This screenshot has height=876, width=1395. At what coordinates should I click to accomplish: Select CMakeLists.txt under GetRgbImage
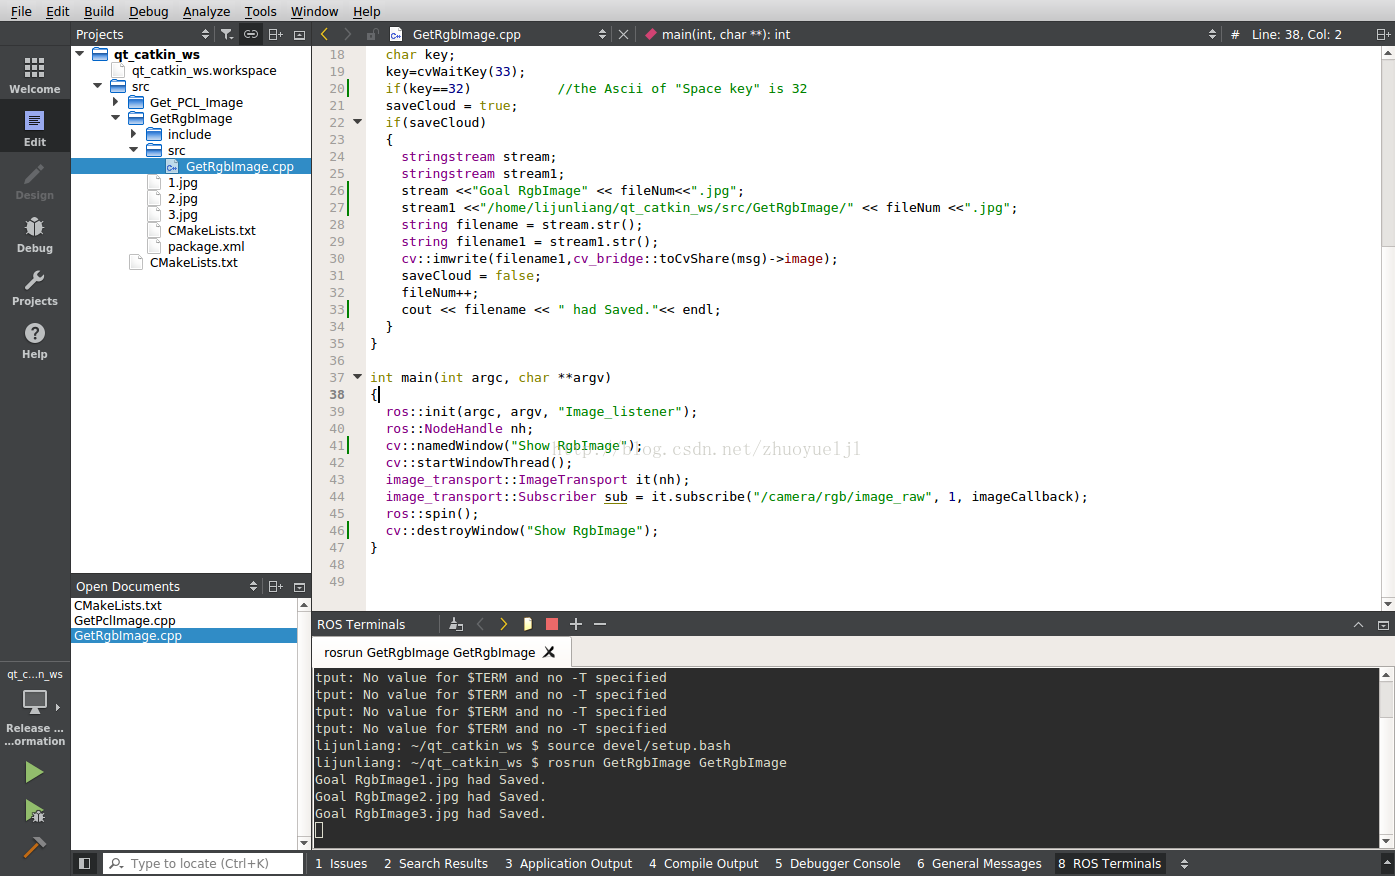(211, 230)
